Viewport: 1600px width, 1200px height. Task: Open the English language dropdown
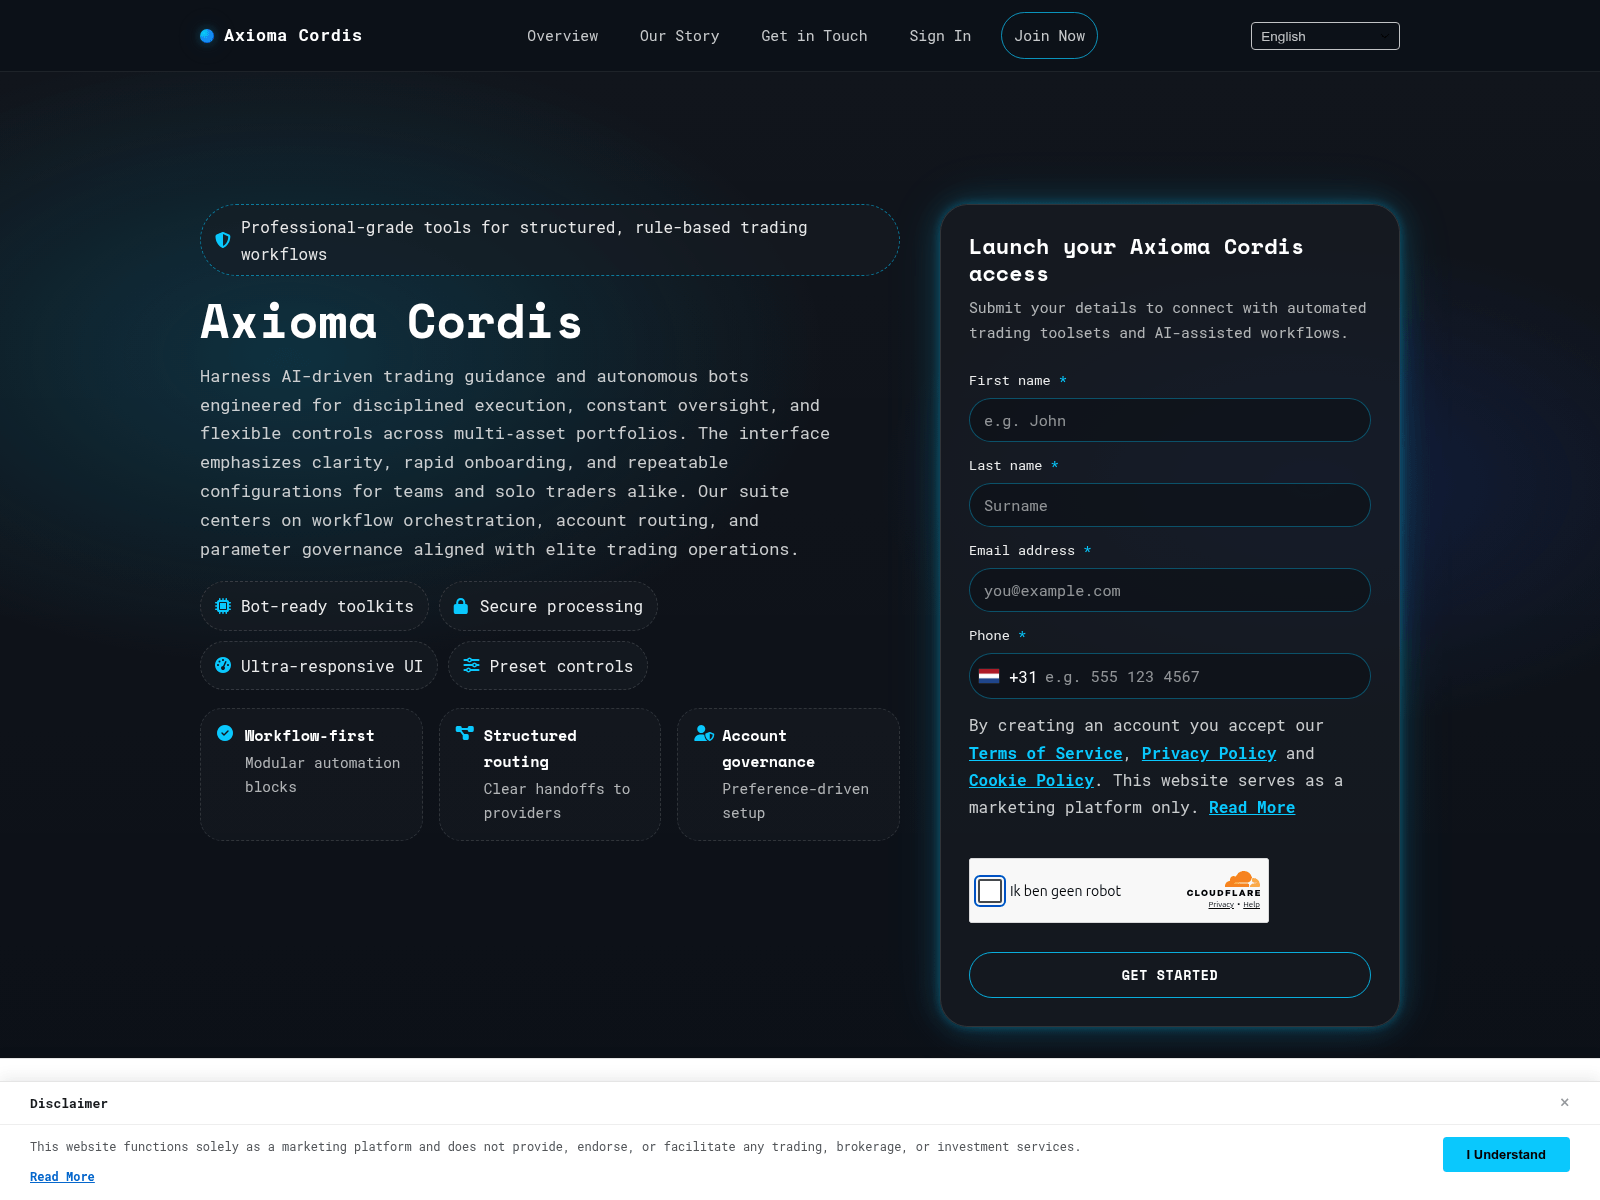coord(1325,36)
